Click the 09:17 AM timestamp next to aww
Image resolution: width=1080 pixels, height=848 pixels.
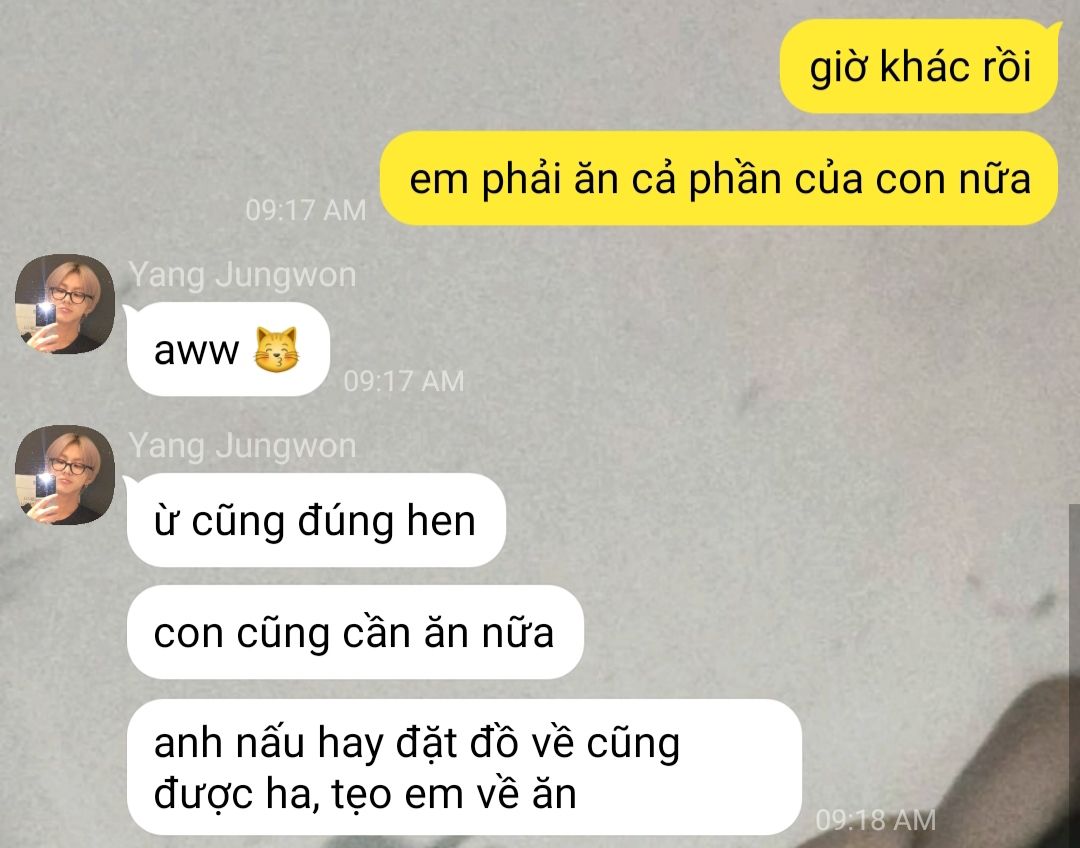tap(404, 381)
